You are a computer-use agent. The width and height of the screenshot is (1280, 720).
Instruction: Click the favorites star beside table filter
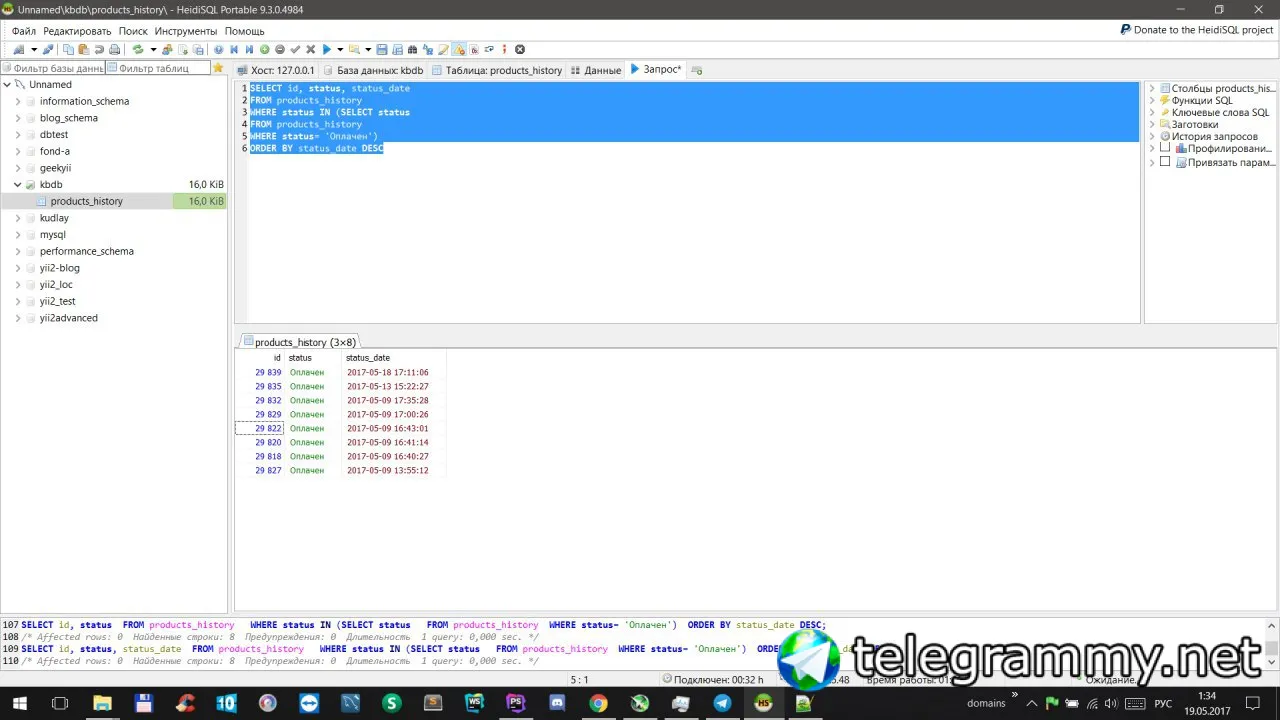[x=218, y=68]
